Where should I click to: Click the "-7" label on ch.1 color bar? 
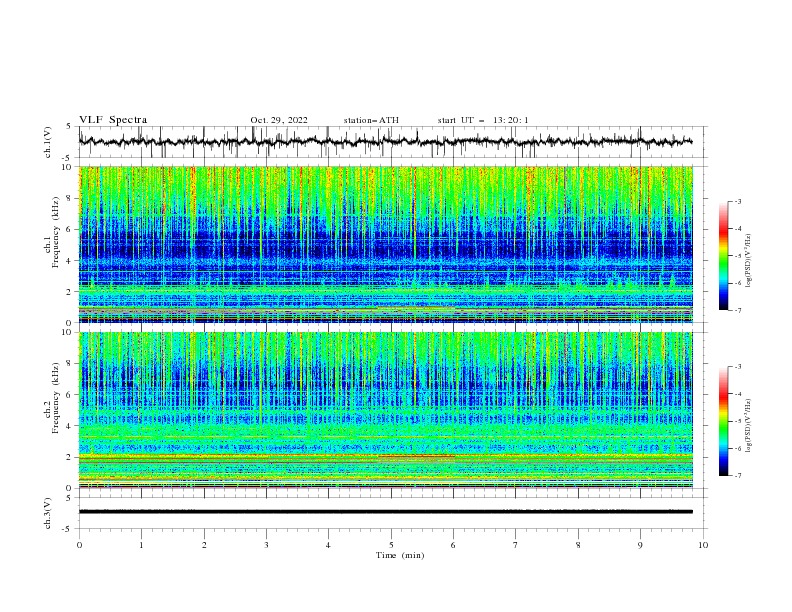point(737,310)
